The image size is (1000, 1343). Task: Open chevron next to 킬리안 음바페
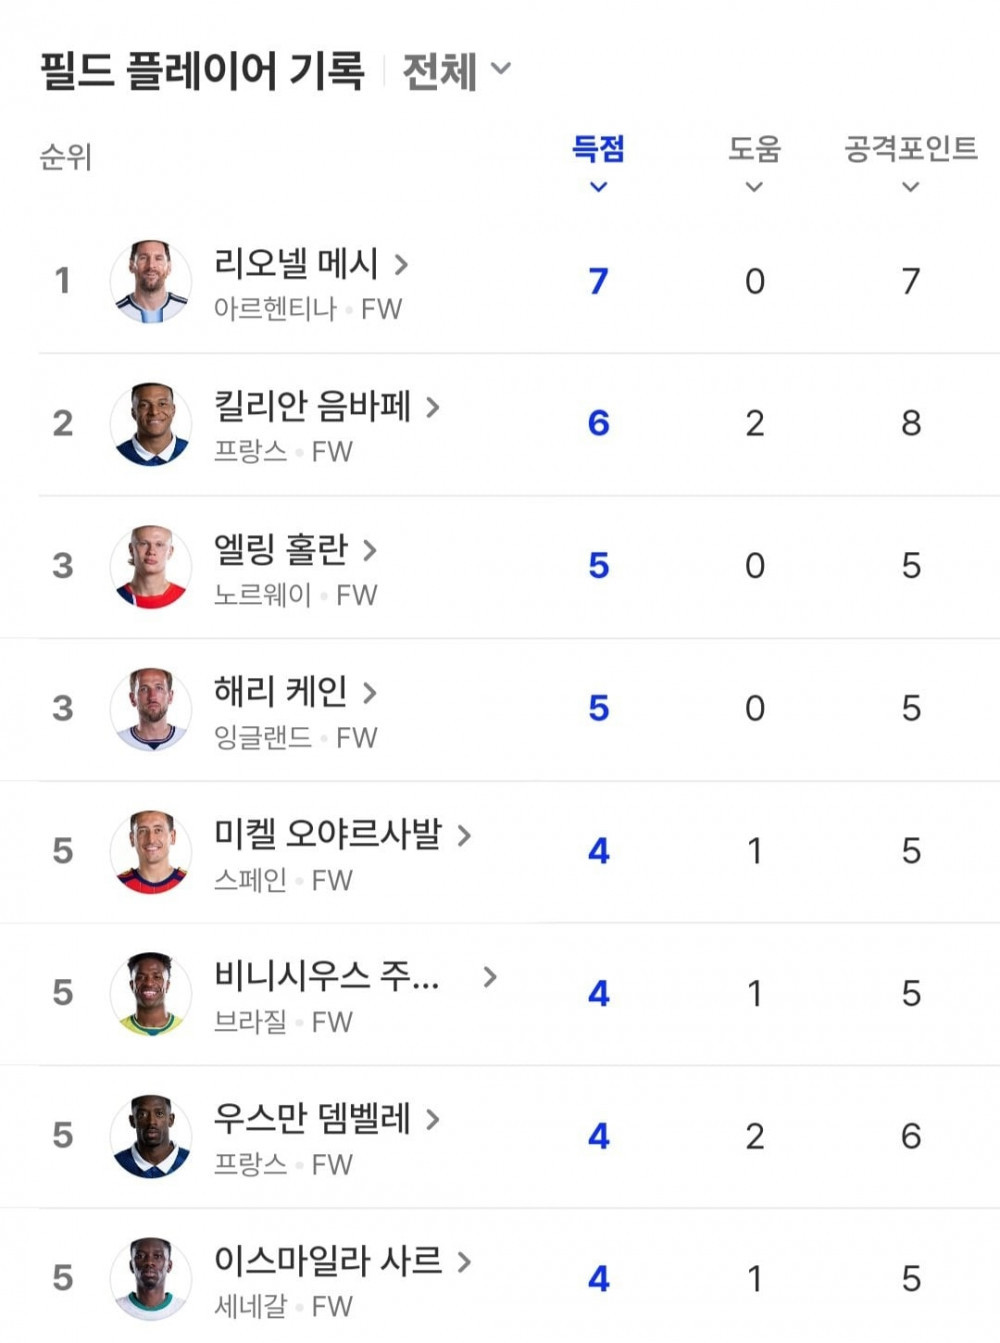tap(432, 407)
